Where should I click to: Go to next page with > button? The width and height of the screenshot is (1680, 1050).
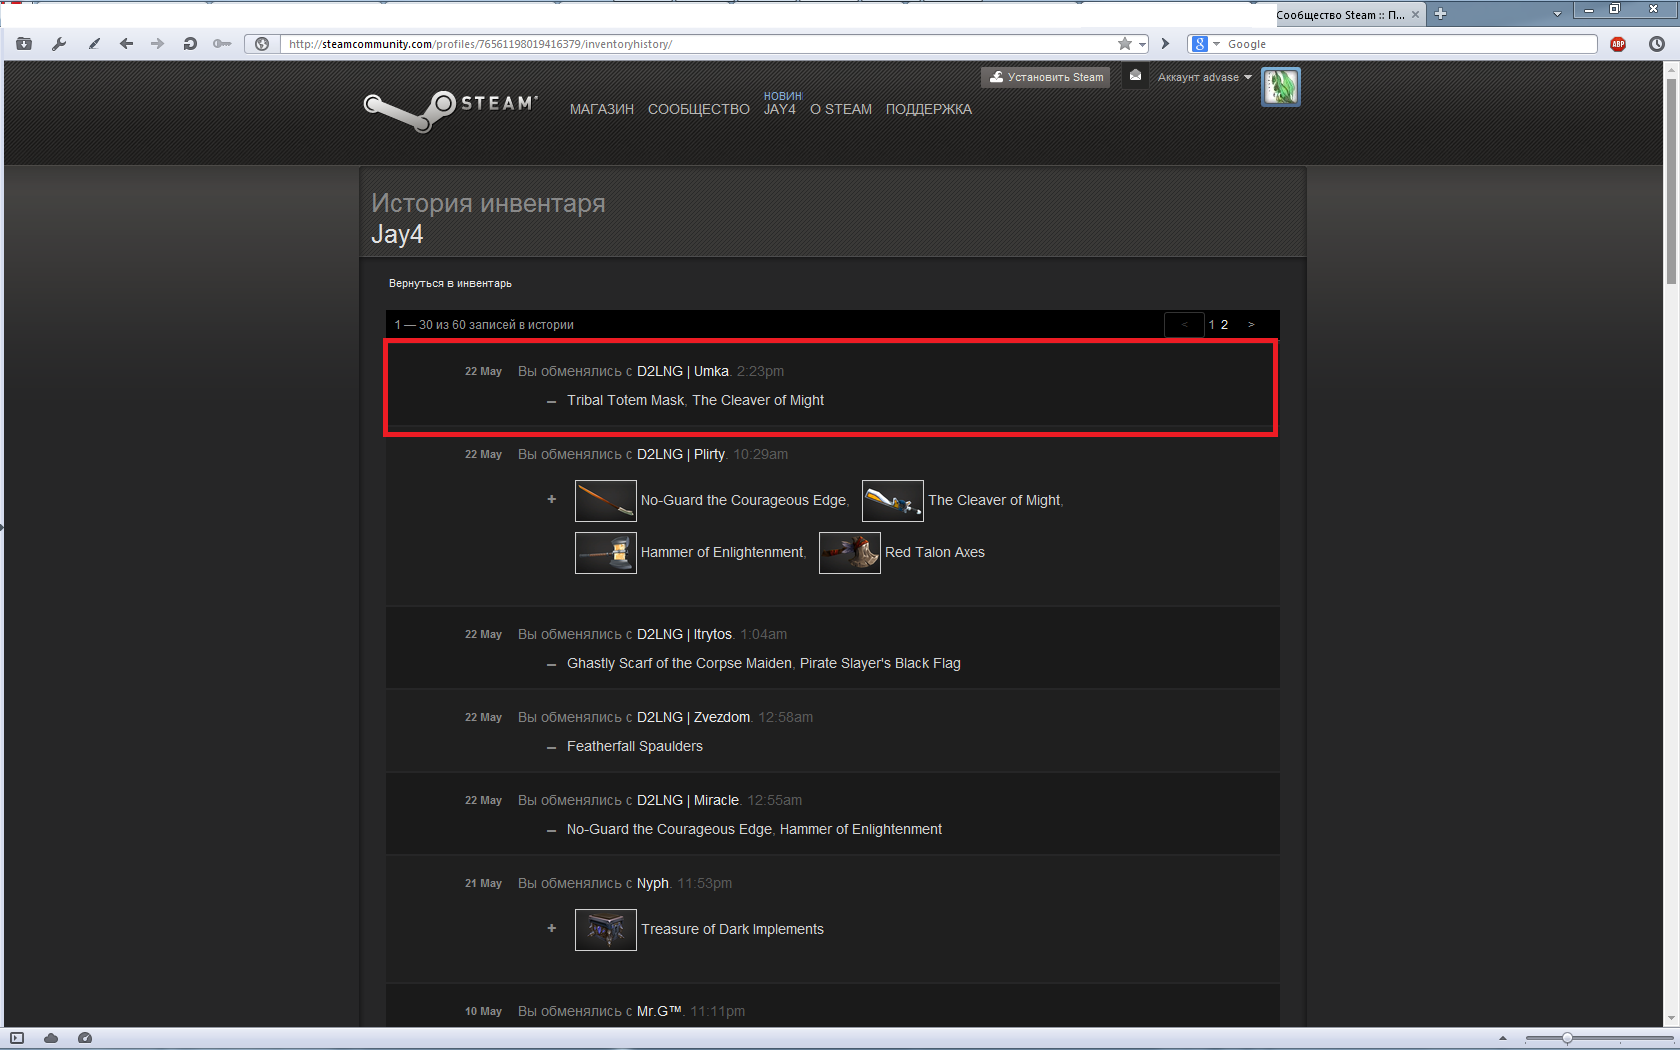[x=1251, y=324]
